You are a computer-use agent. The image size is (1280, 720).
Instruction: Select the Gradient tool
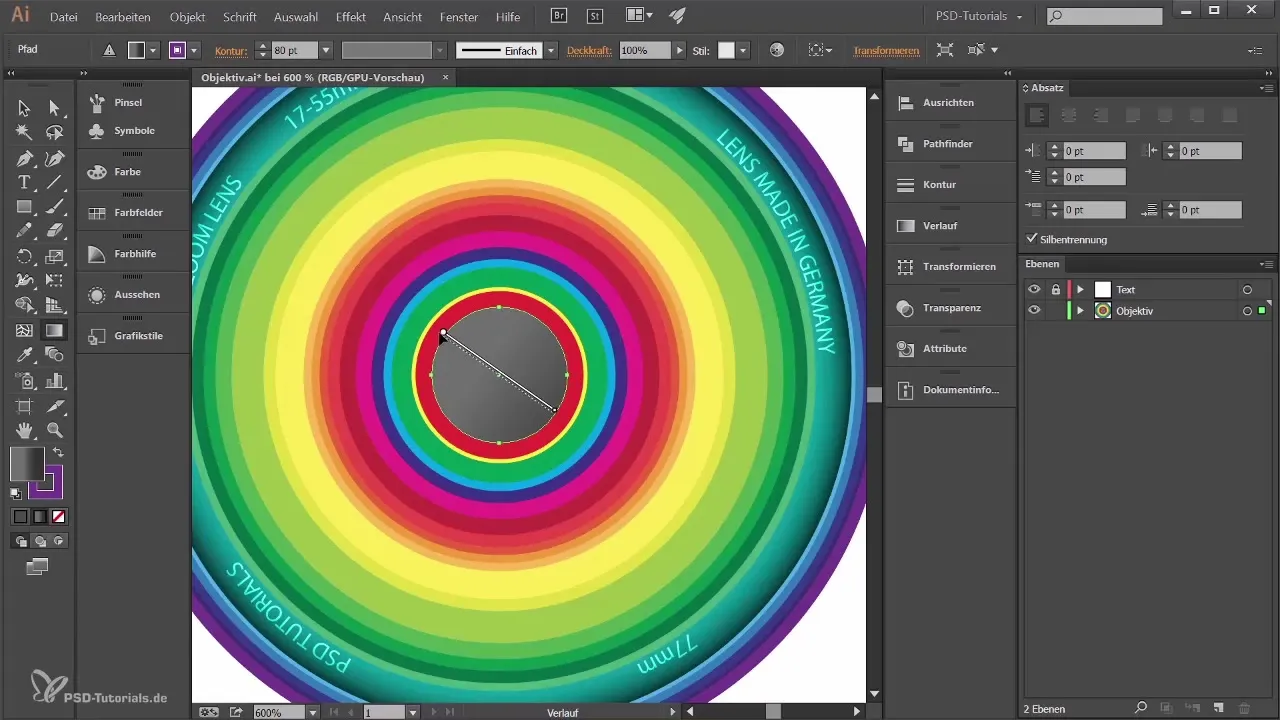[x=55, y=330]
